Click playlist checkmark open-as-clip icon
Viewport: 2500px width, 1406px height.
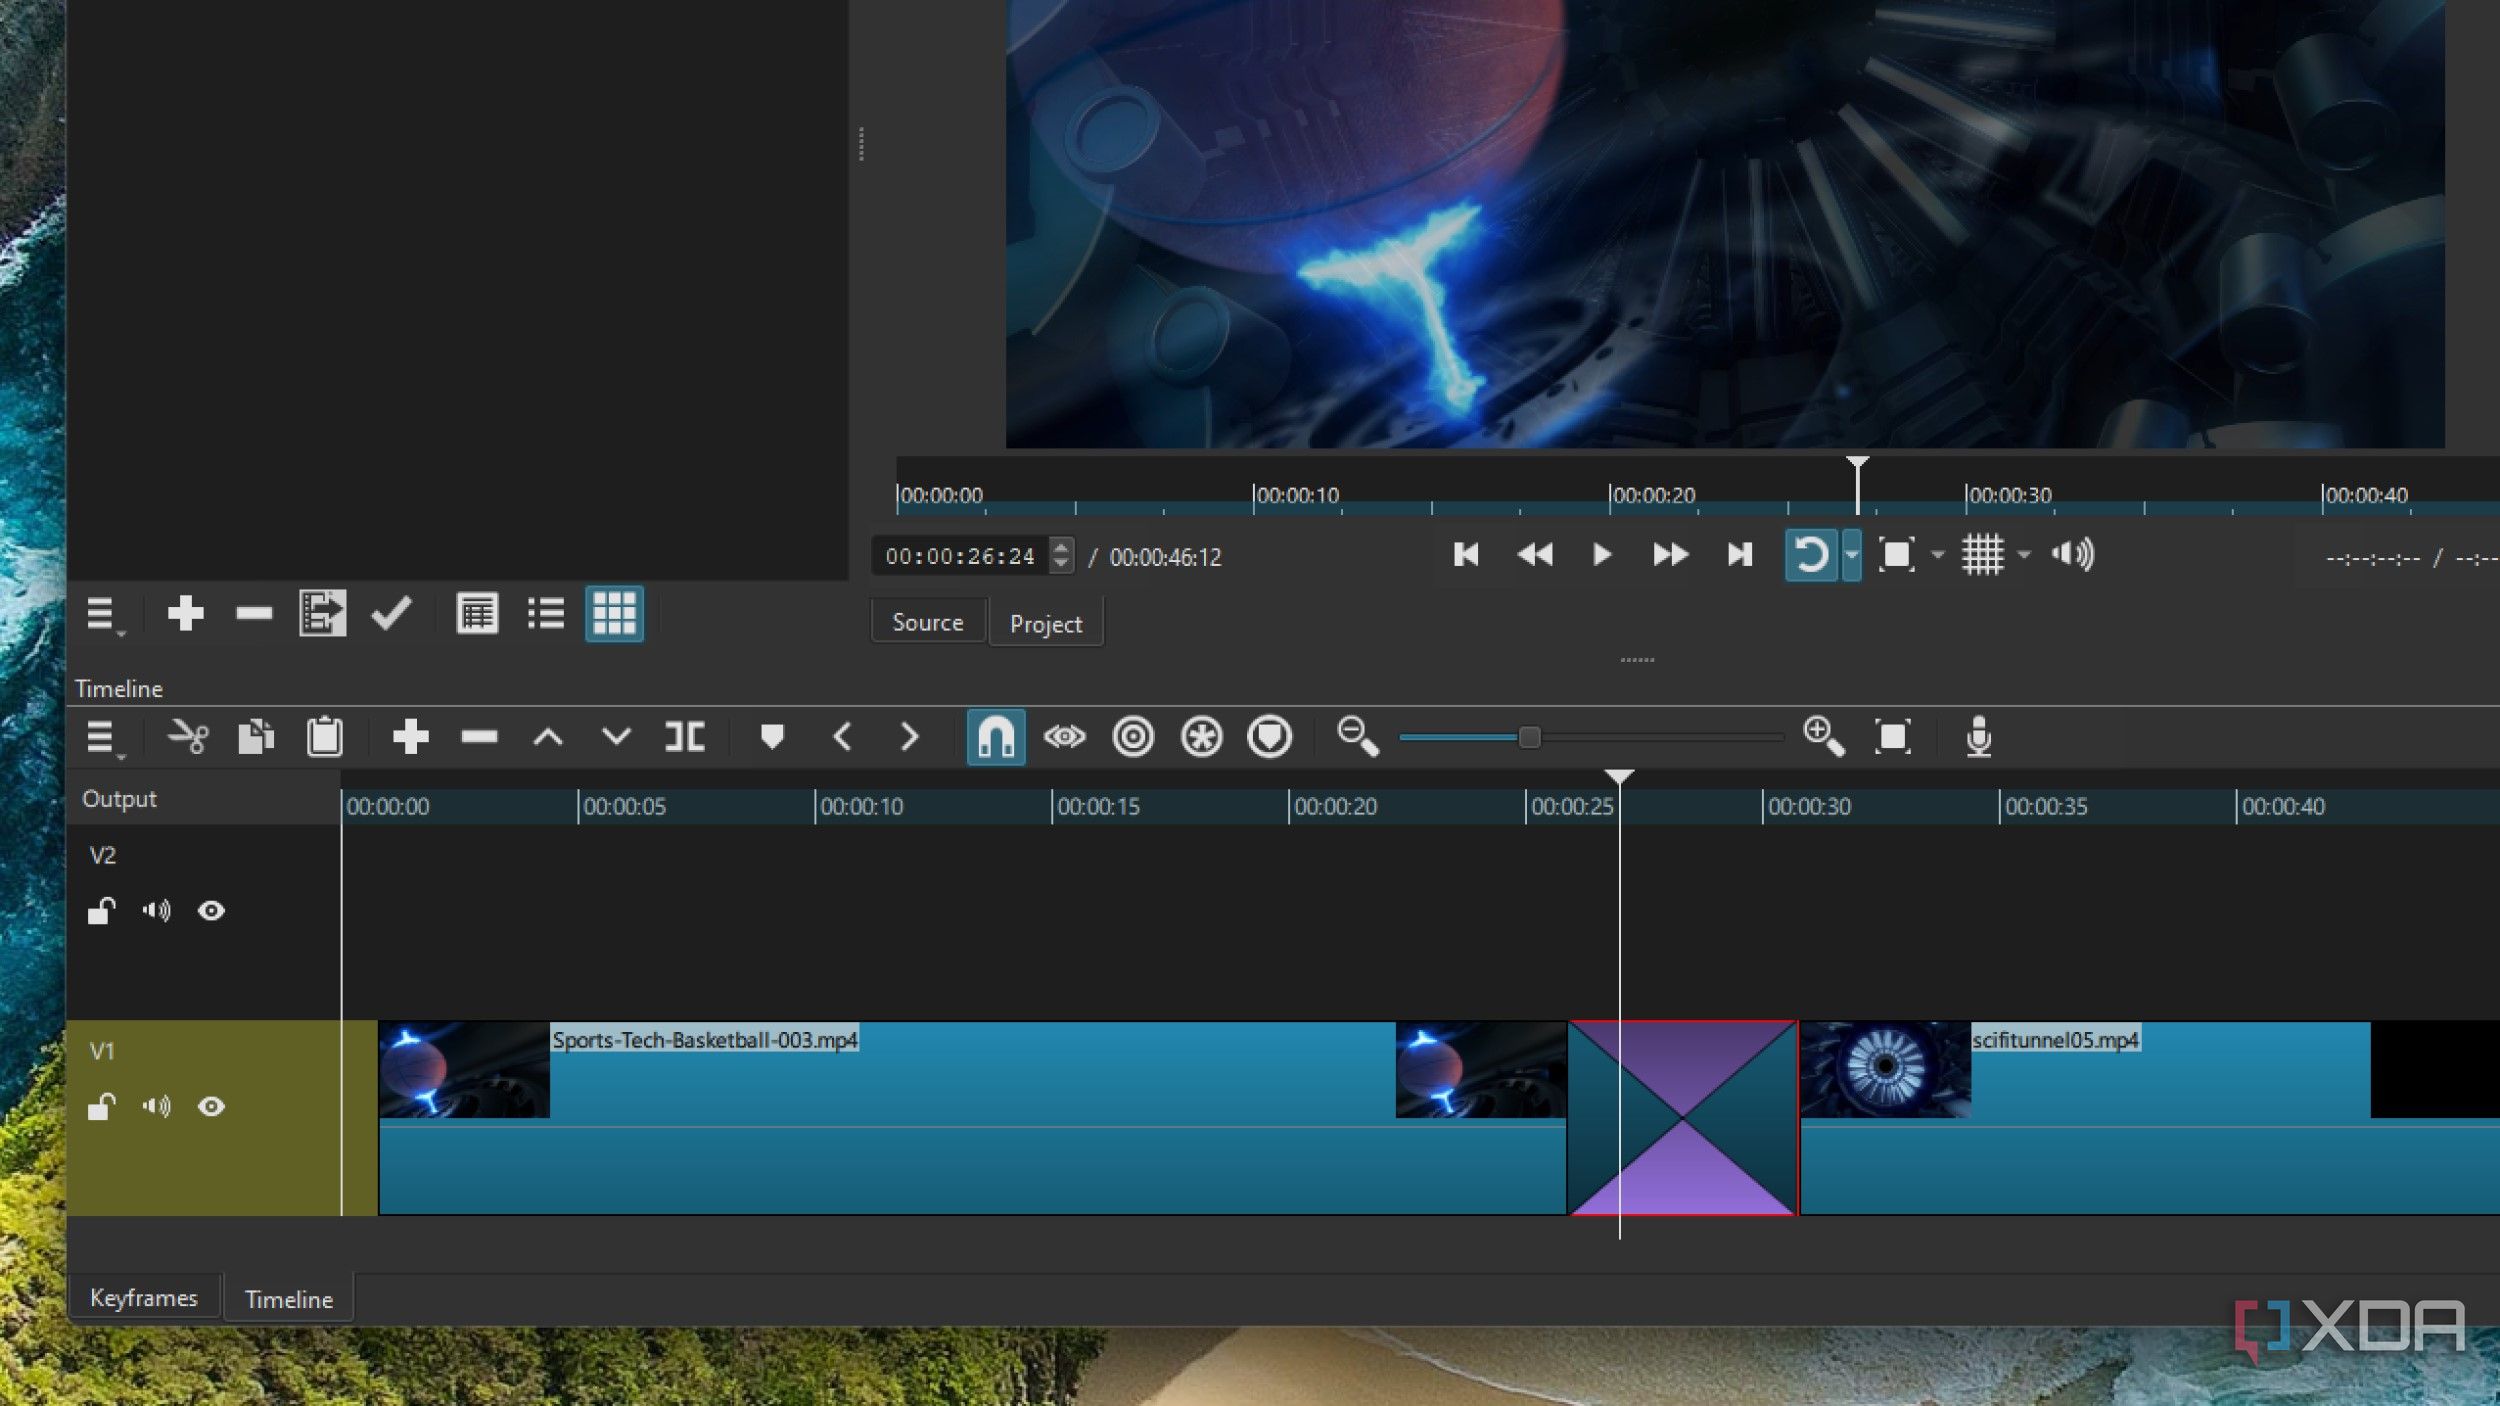(x=391, y=613)
